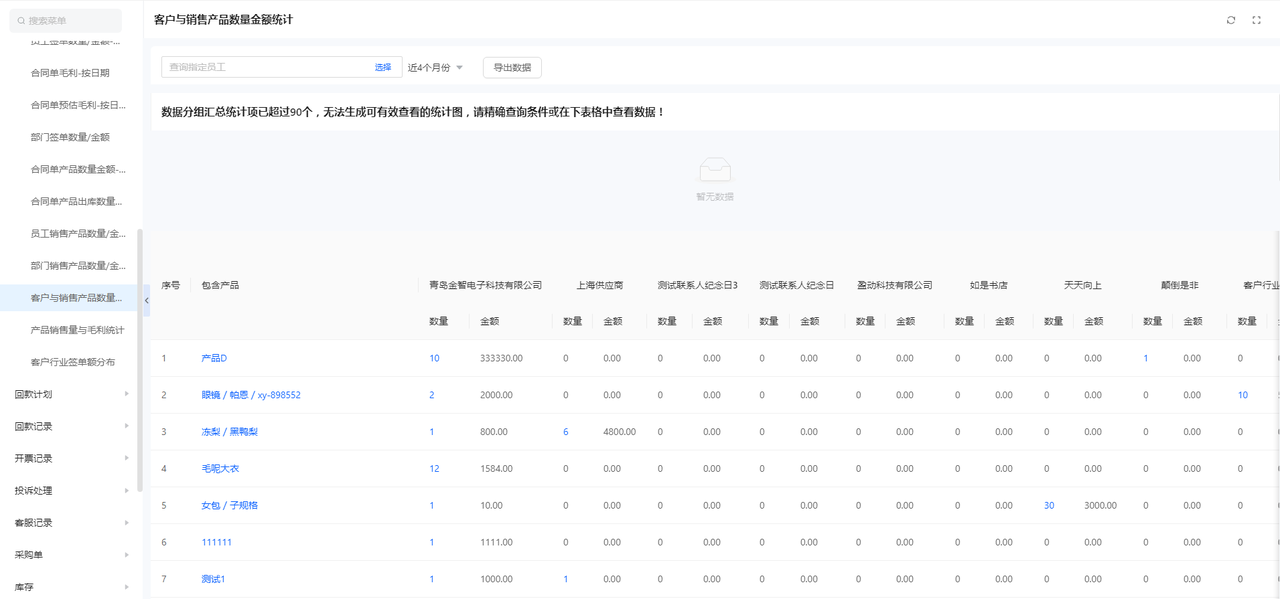Screen dimensions: 1280x599
Task: Open the 产品D product link
Action: point(214,358)
